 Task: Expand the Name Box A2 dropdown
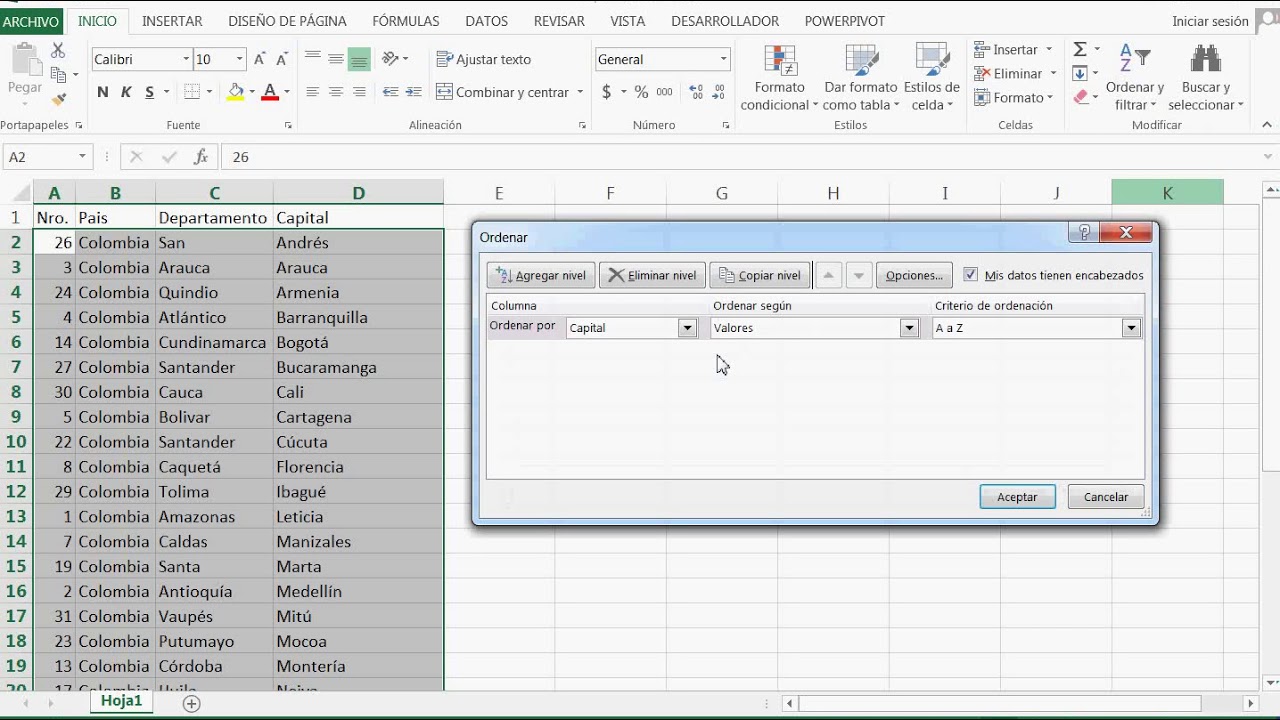pos(82,157)
